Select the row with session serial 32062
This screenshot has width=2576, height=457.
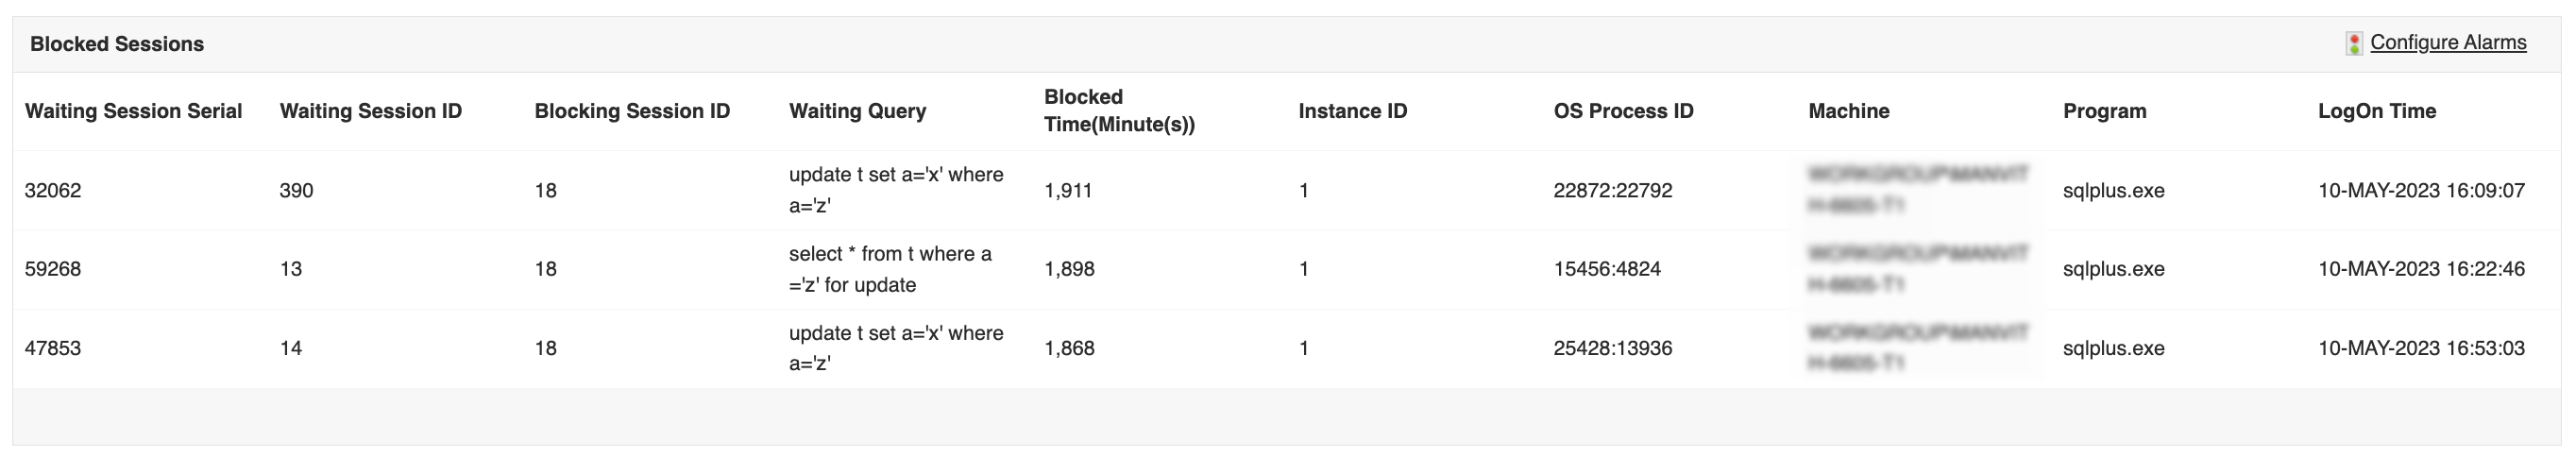click(x=53, y=190)
